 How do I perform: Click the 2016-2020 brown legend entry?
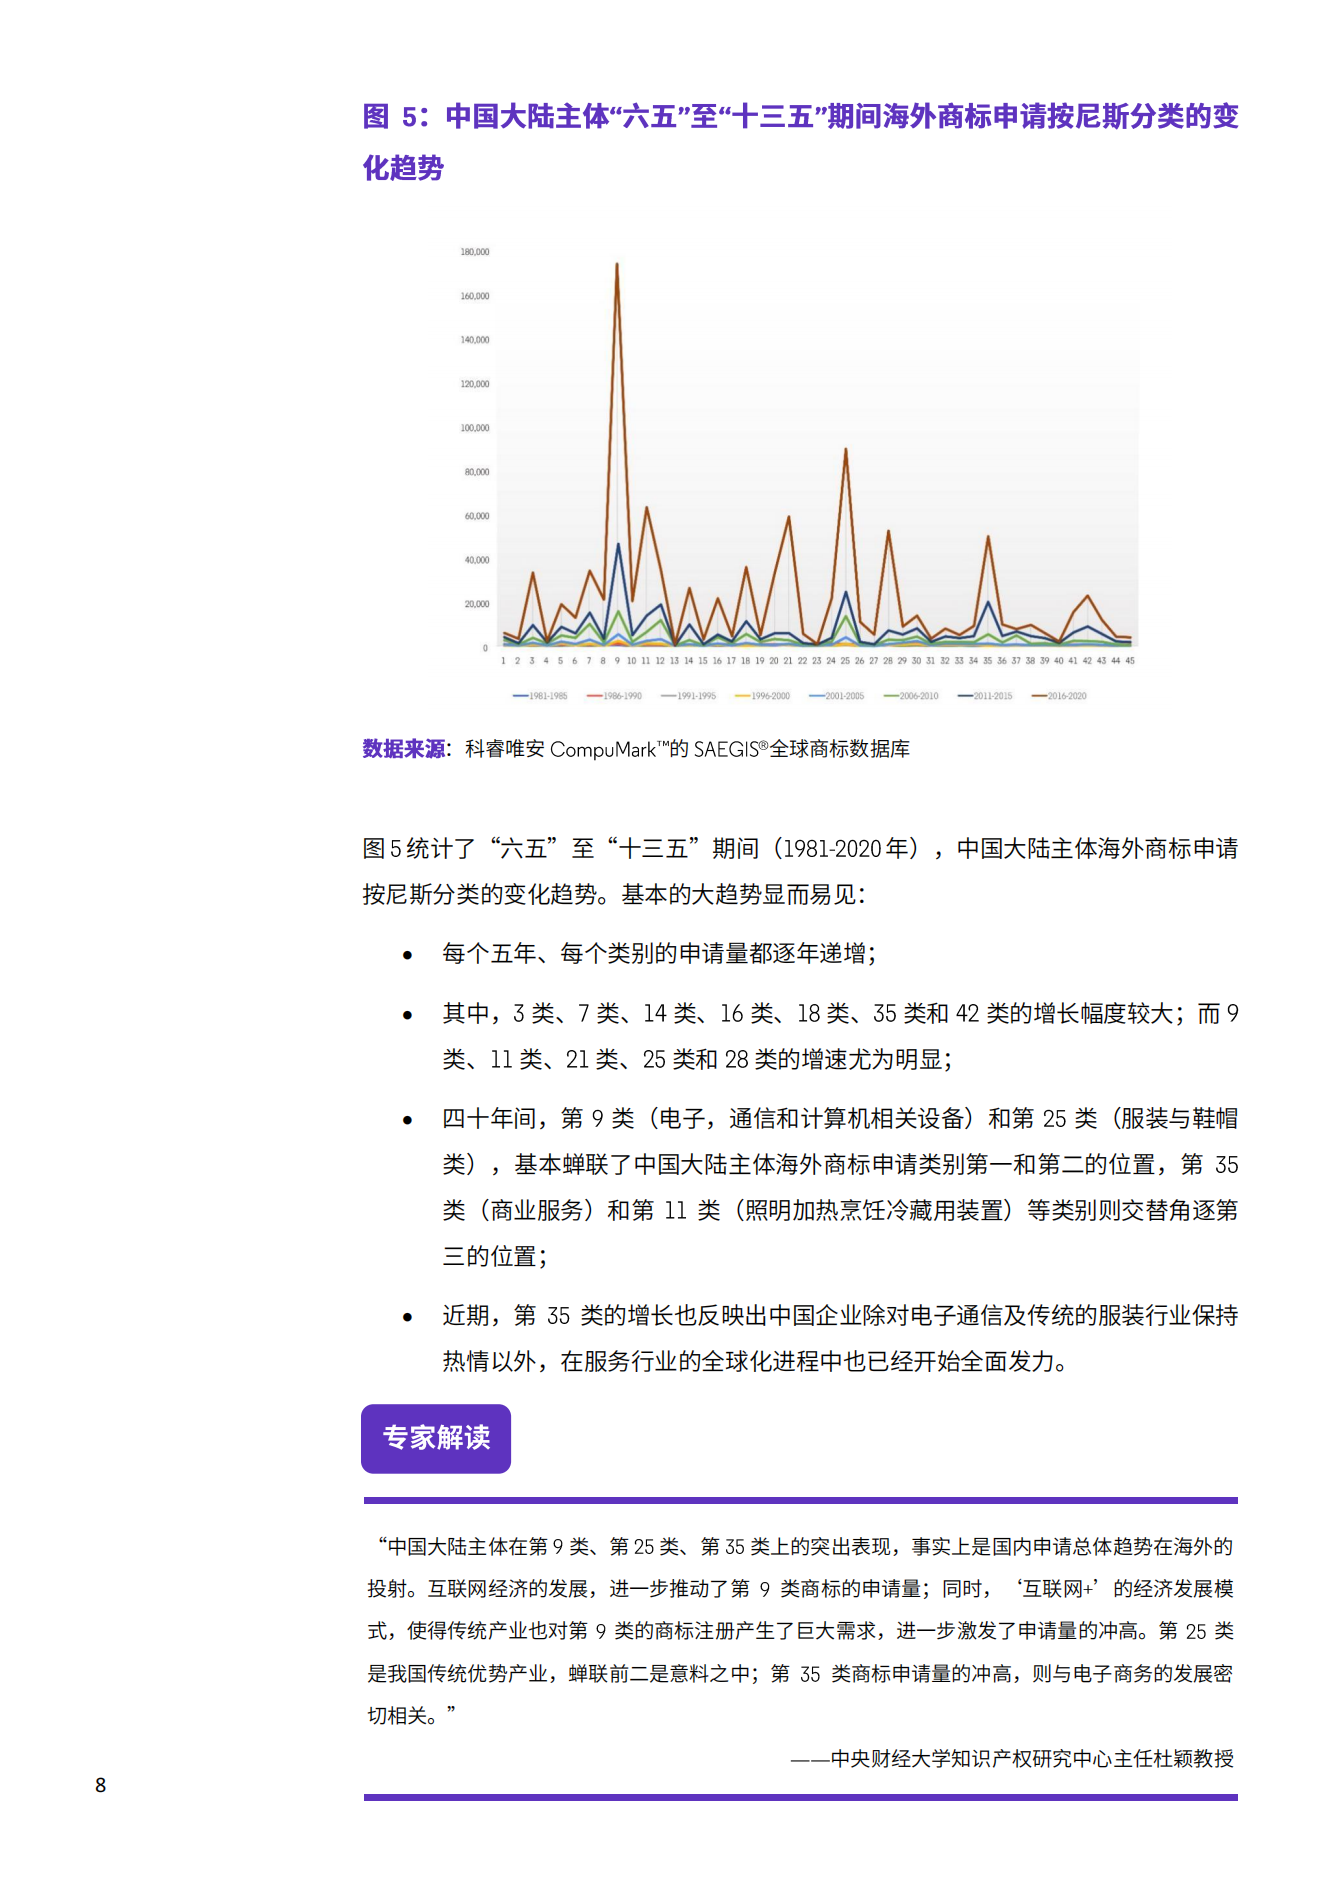pyautogui.click(x=1059, y=696)
